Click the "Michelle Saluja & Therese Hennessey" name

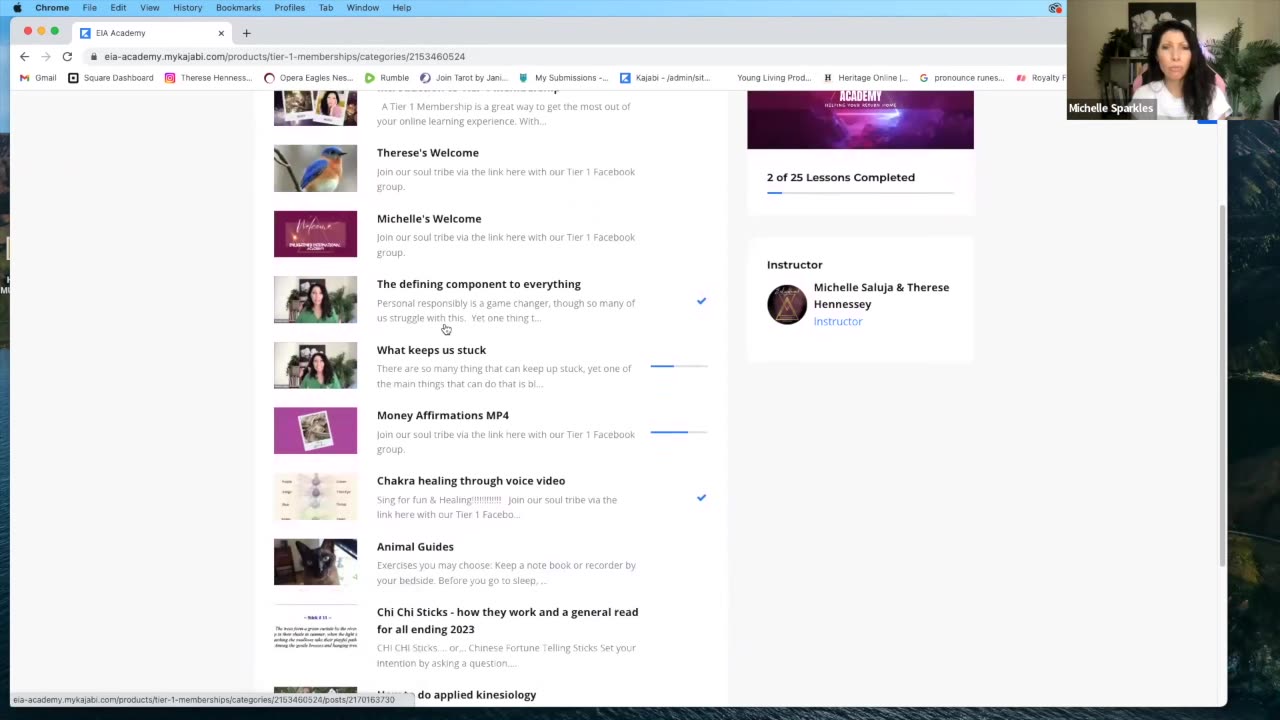pos(881,296)
